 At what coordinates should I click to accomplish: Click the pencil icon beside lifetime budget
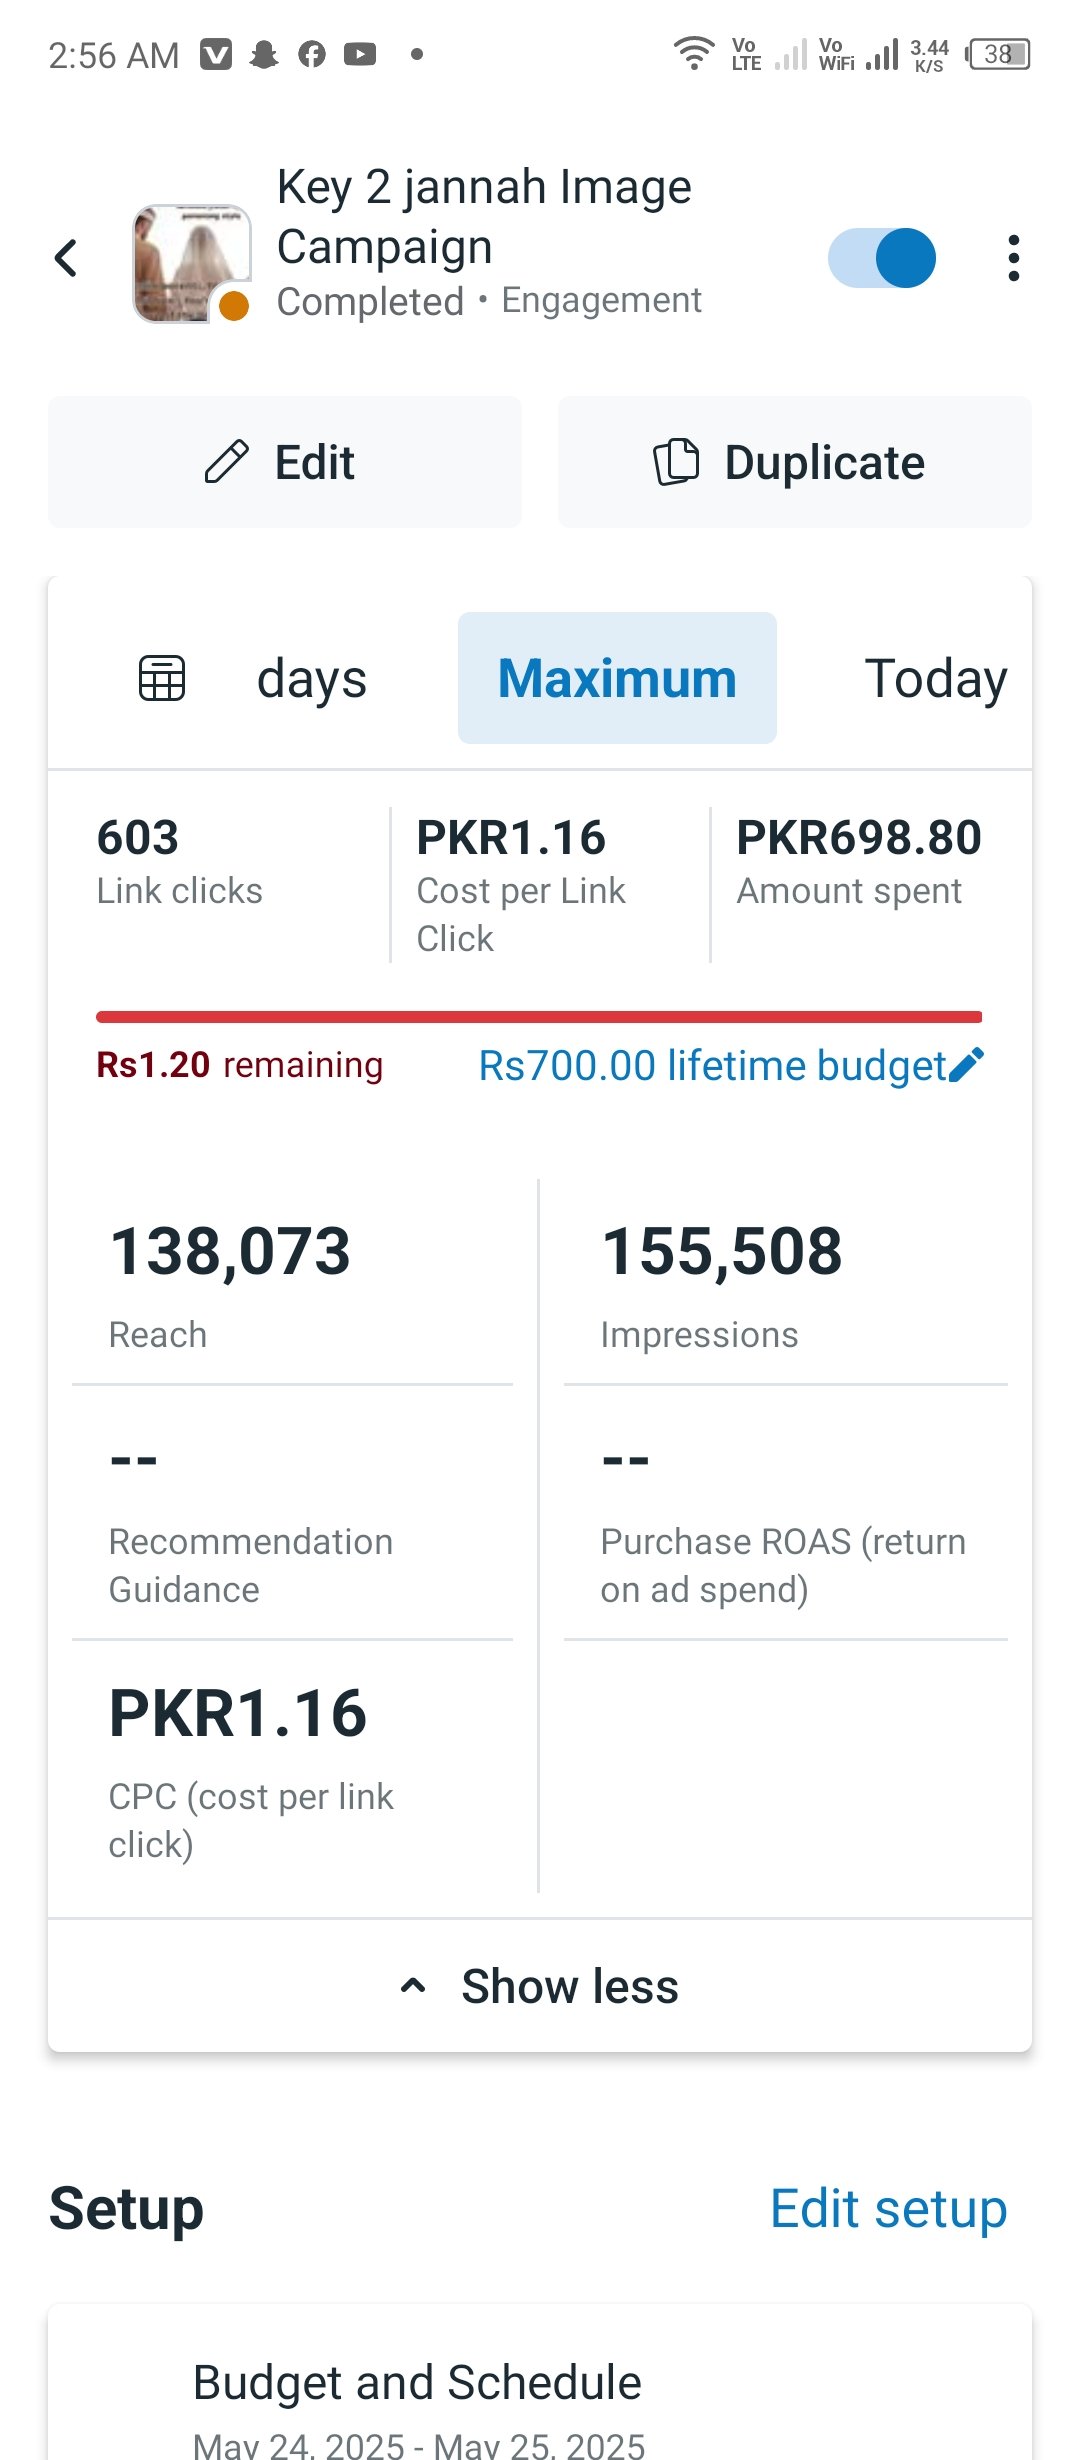click(966, 1065)
